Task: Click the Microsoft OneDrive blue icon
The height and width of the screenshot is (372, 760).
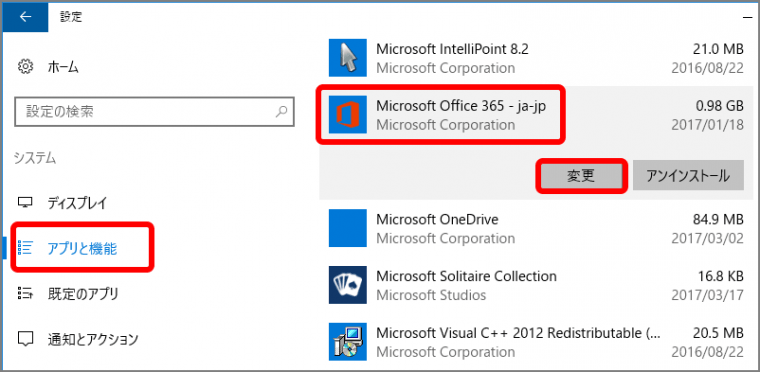Action: pos(348,228)
